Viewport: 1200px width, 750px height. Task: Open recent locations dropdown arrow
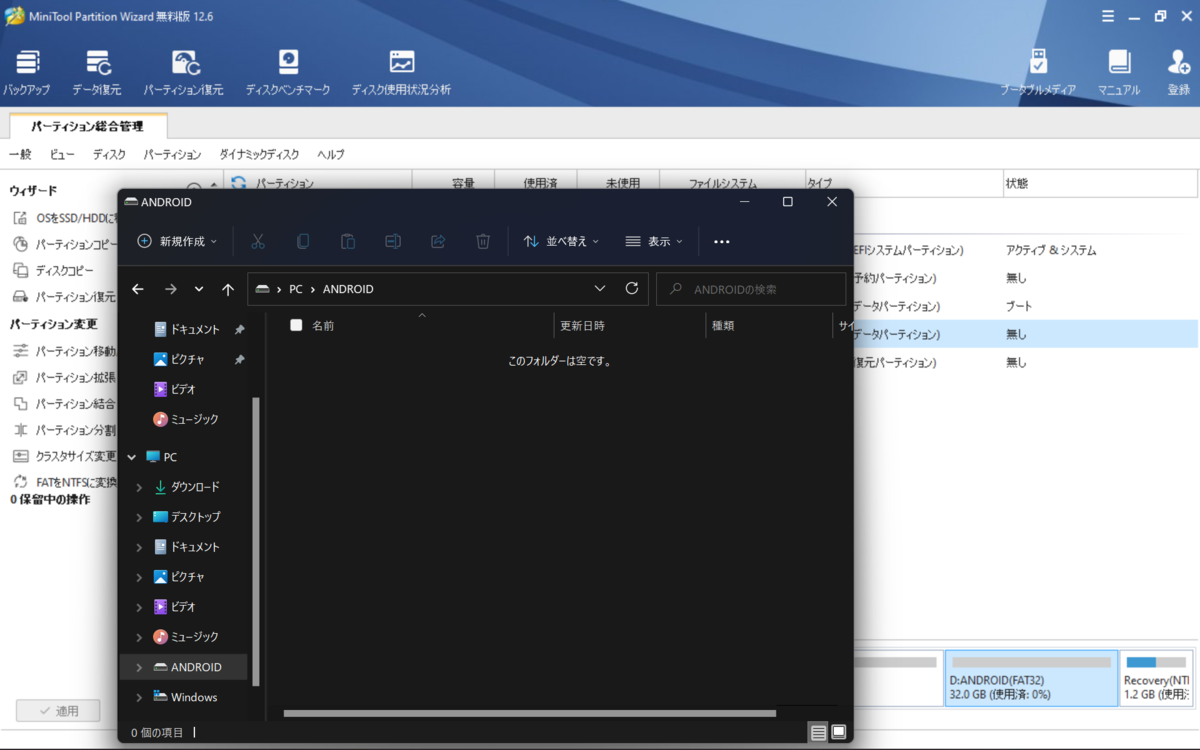pyautogui.click(x=199, y=289)
